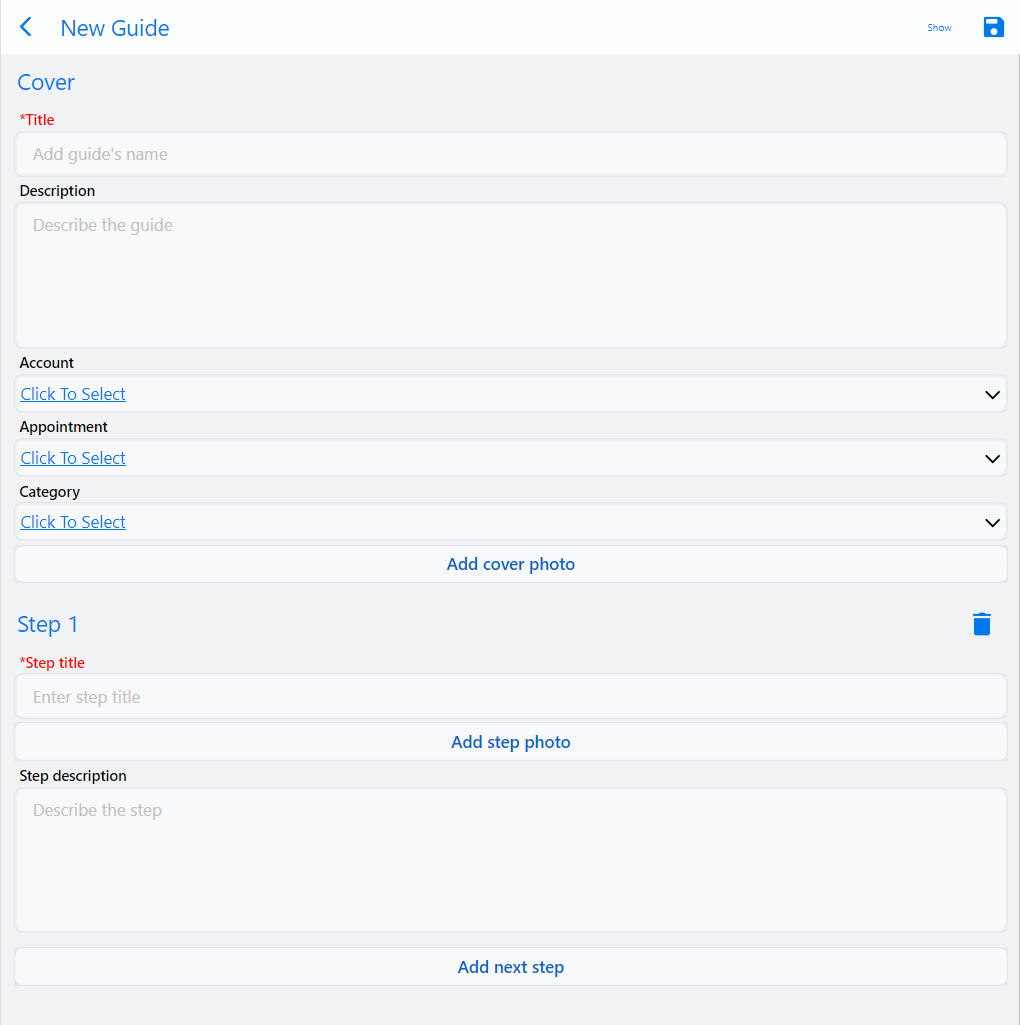Click the red *Title field label

coord(37,120)
